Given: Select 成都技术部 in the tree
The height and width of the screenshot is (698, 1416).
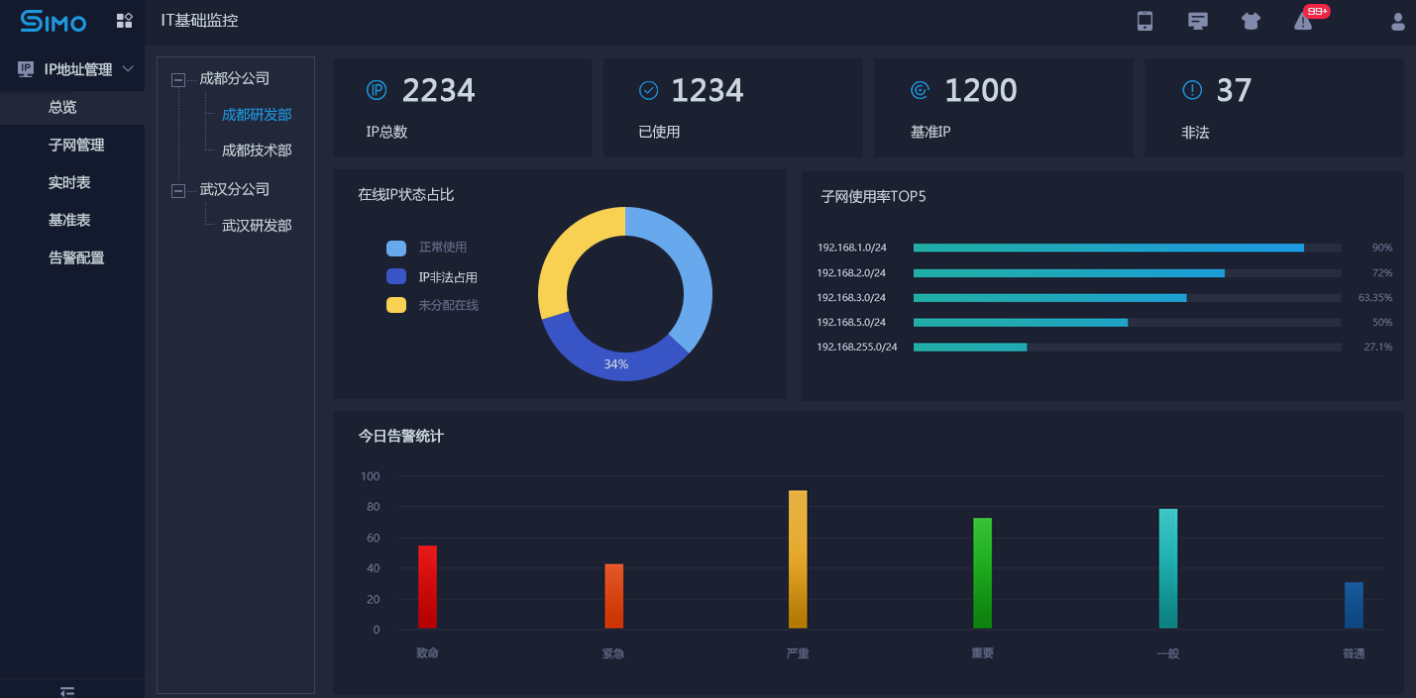Looking at the screenshot, I should pos(256,150).
